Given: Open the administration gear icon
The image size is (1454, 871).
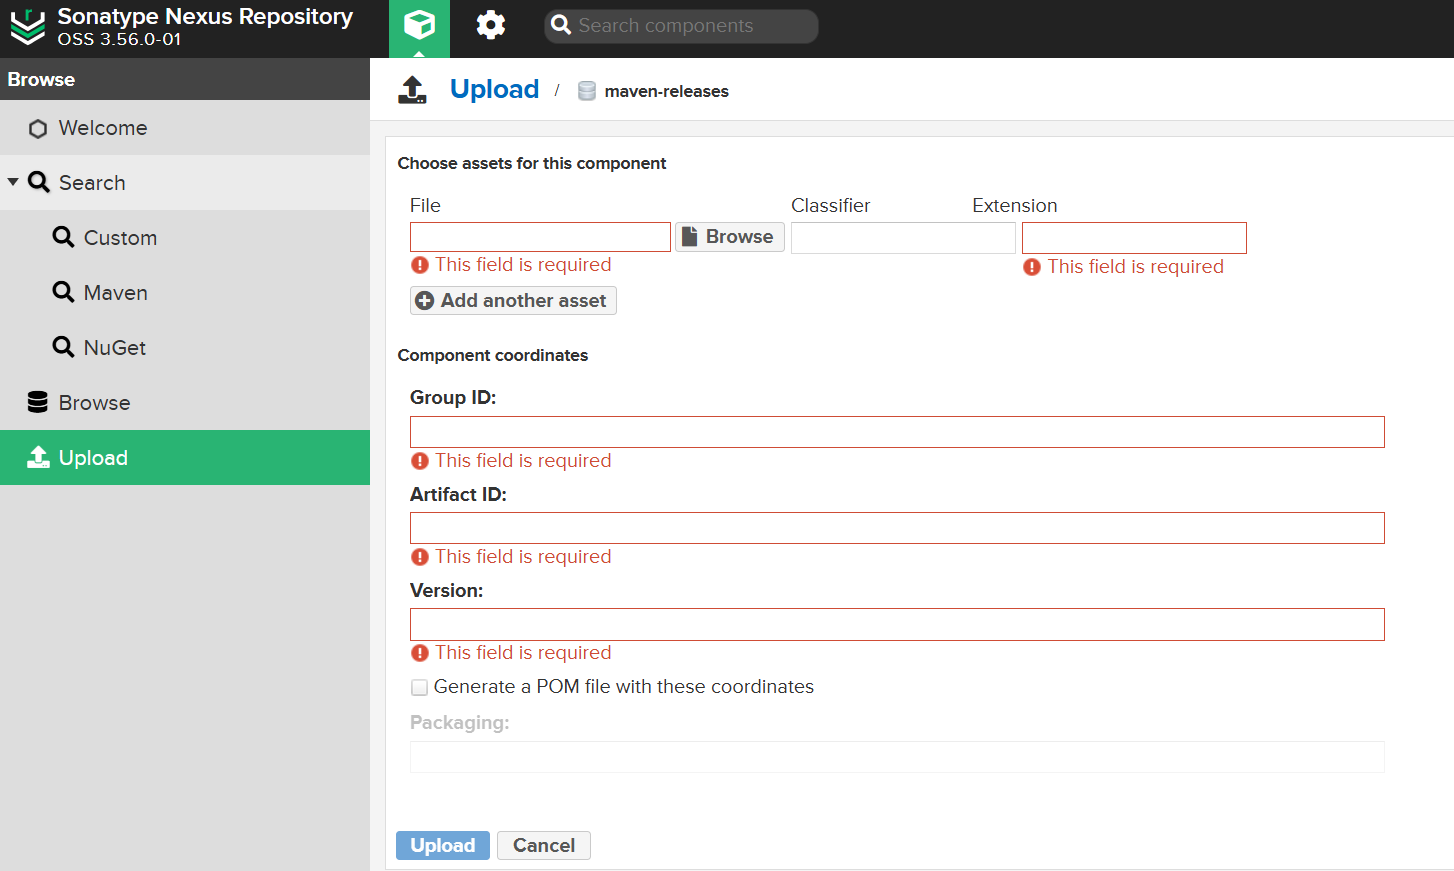Looking at the screenshot, I should click(490, 25).
